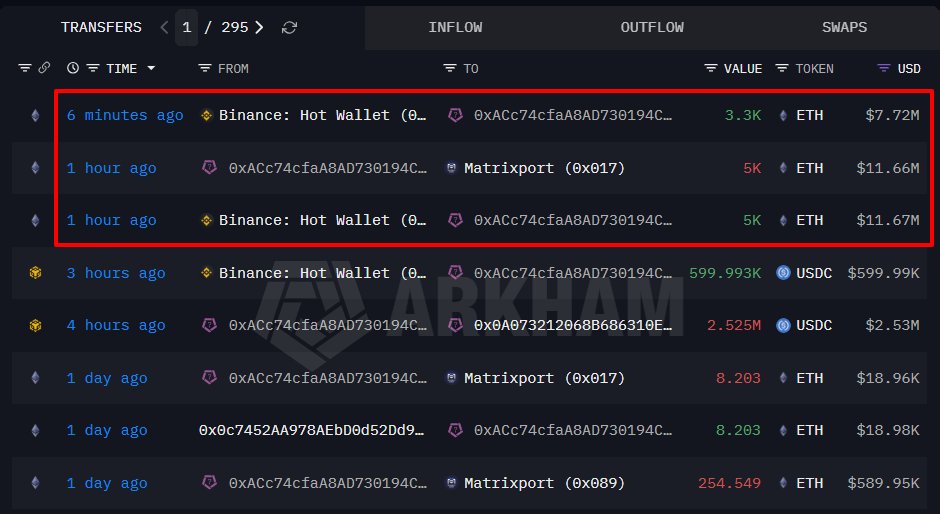Go to next transfers page arrow
This screenshot has width=940, height=514.
[259, 28]
